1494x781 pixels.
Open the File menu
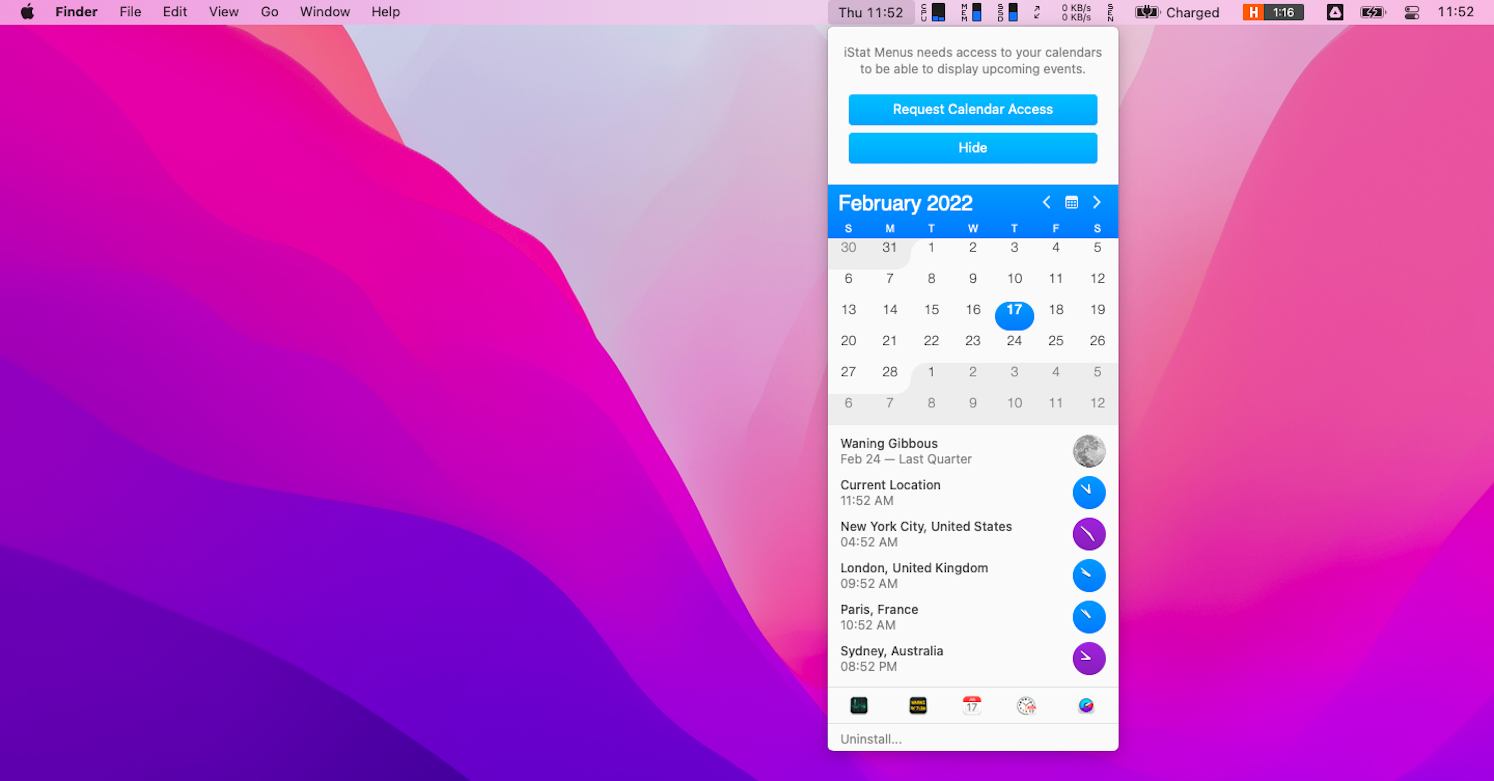point(130,12)
